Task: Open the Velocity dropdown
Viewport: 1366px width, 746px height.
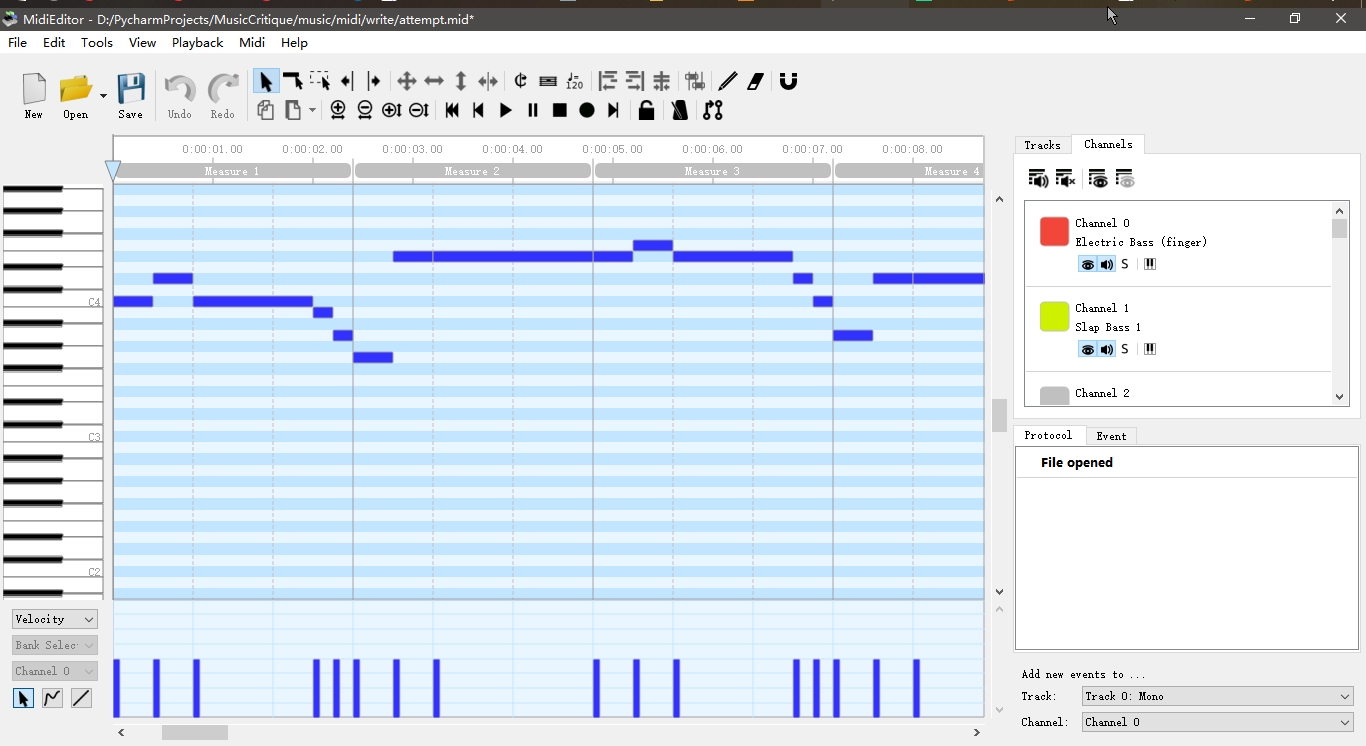Action: 55,619
